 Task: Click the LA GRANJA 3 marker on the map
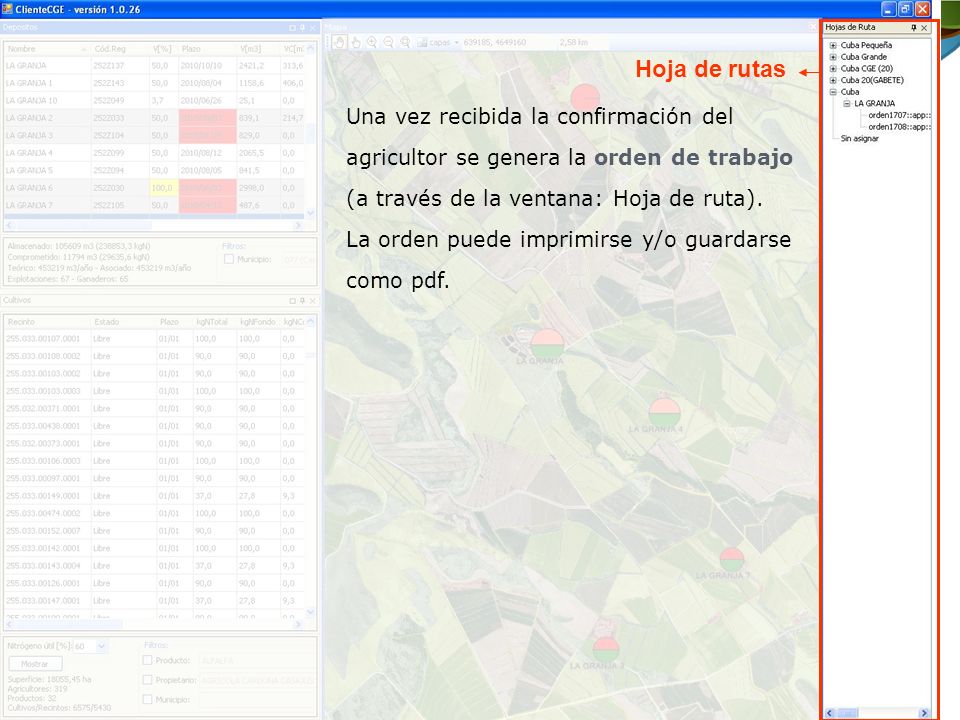tap(606, 649)
